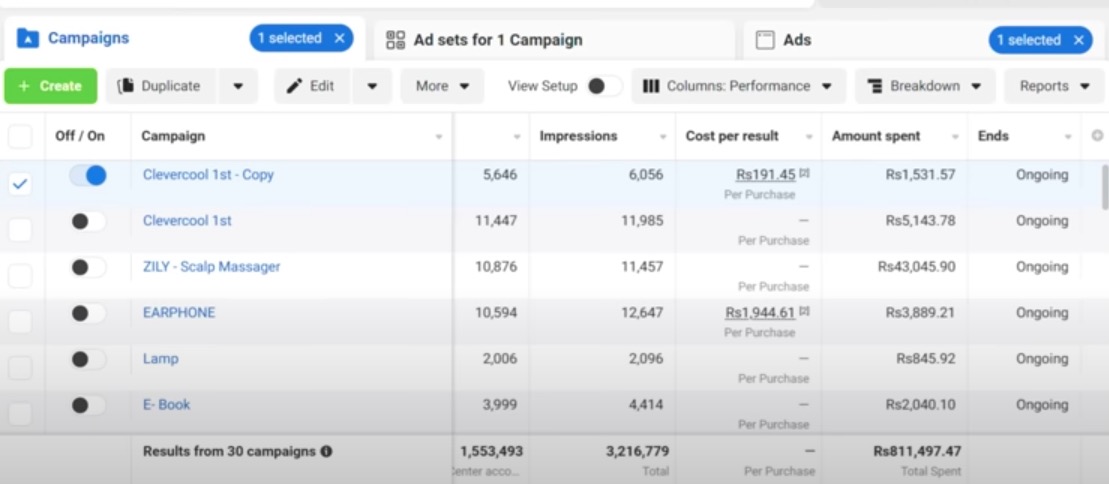Check the EARPHONE row checkbox

click(20, 321)
